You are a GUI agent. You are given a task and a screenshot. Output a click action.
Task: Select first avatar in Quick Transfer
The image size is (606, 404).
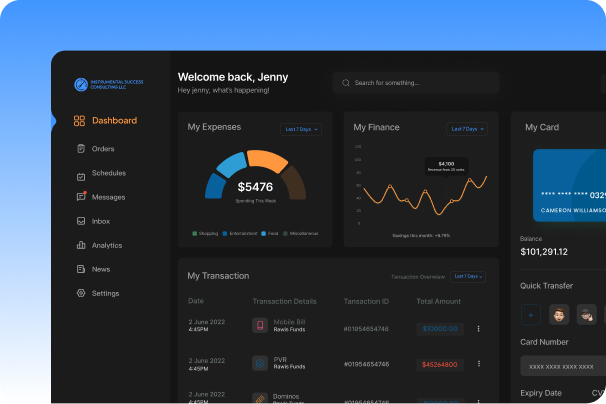pos(559,314)
